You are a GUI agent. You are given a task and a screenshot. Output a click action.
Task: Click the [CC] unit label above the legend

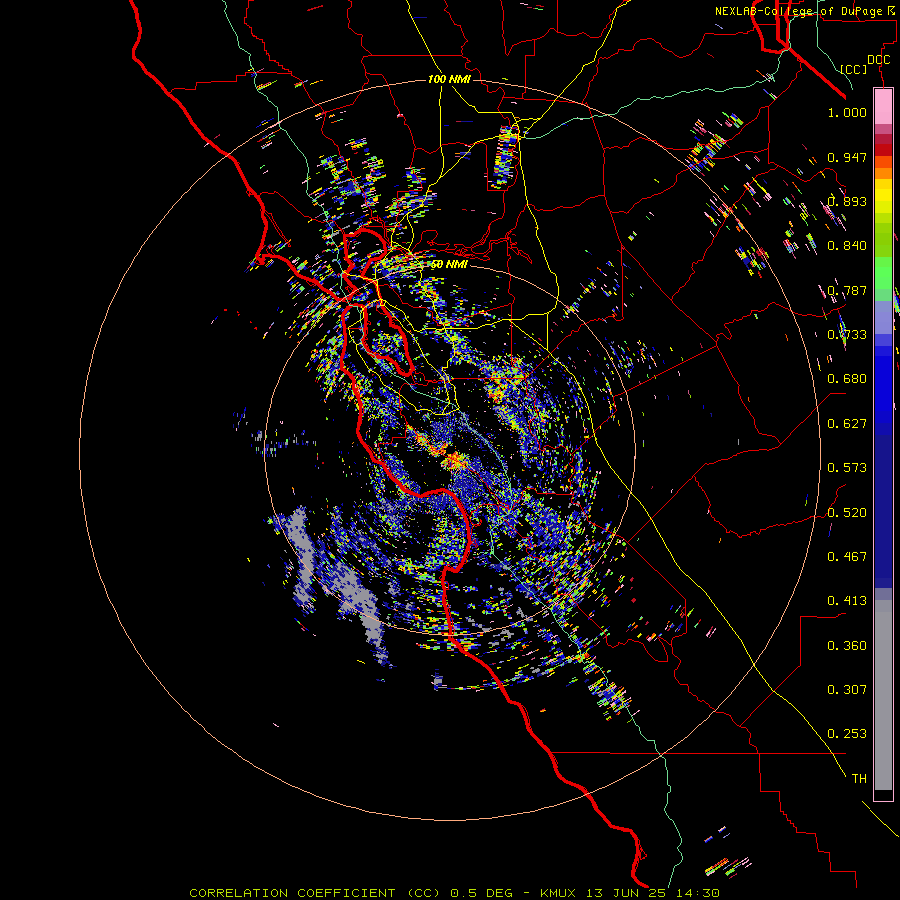[854, 69]
